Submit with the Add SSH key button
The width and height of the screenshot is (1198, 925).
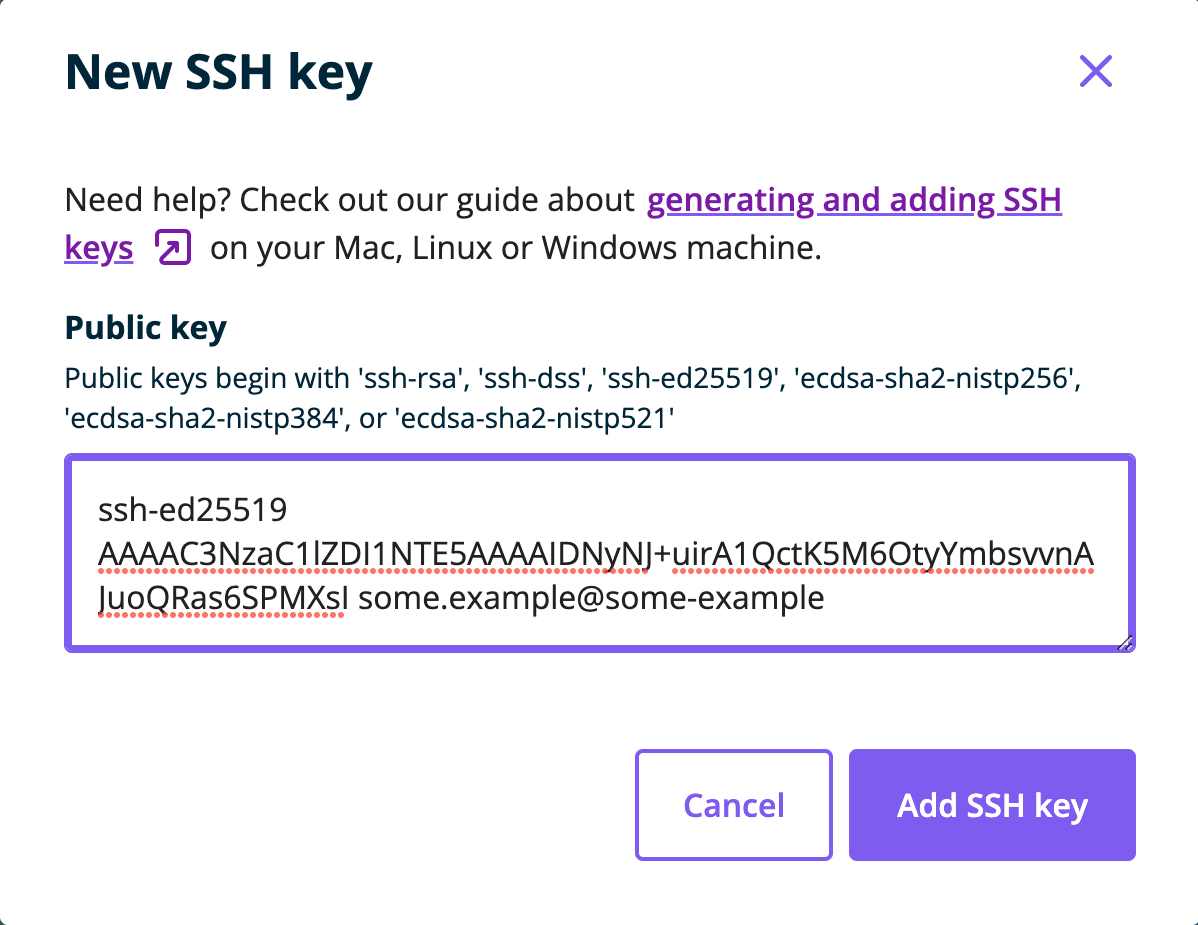click(991, 805)
